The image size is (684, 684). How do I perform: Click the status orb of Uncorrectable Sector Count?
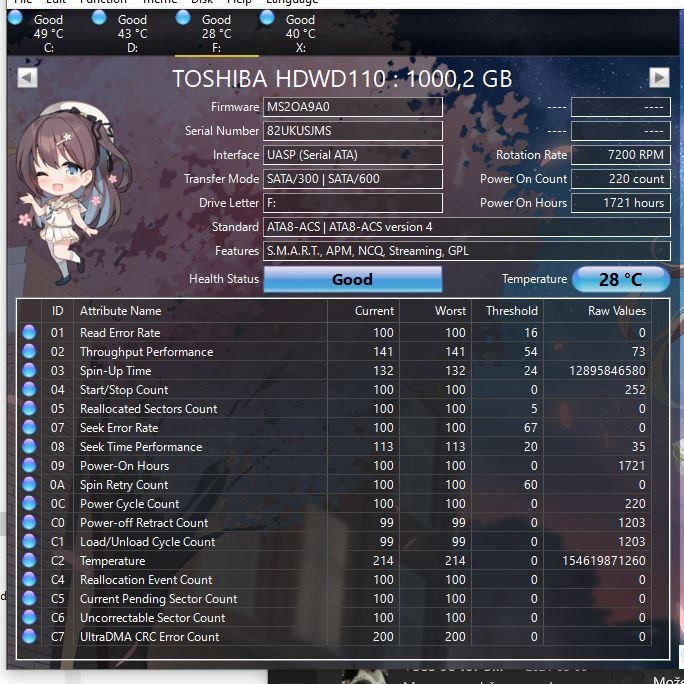[x=29, y=617]
